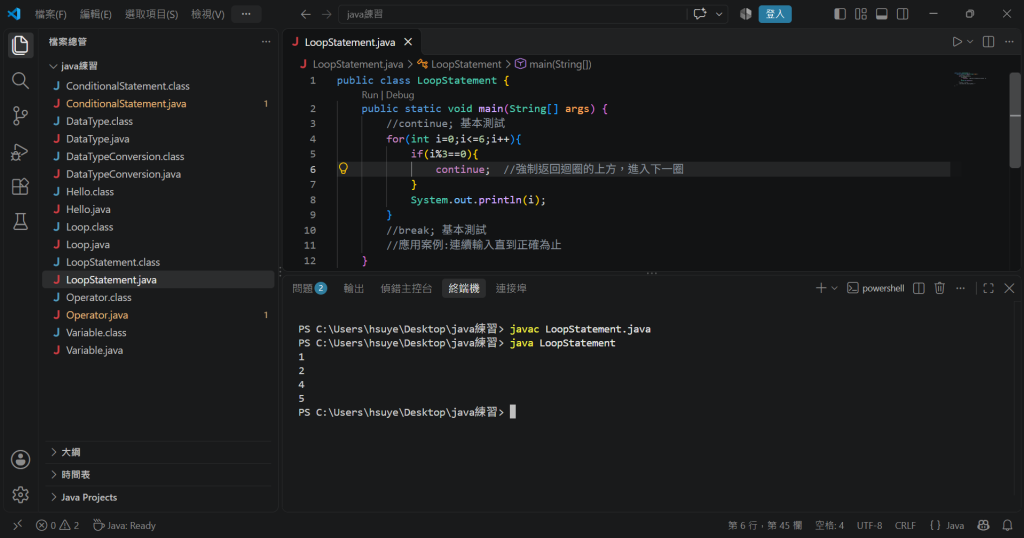Viewport: 1024px width, 538px height.
Task: Toggle the secondary side bar
Action: coord(903,14)
